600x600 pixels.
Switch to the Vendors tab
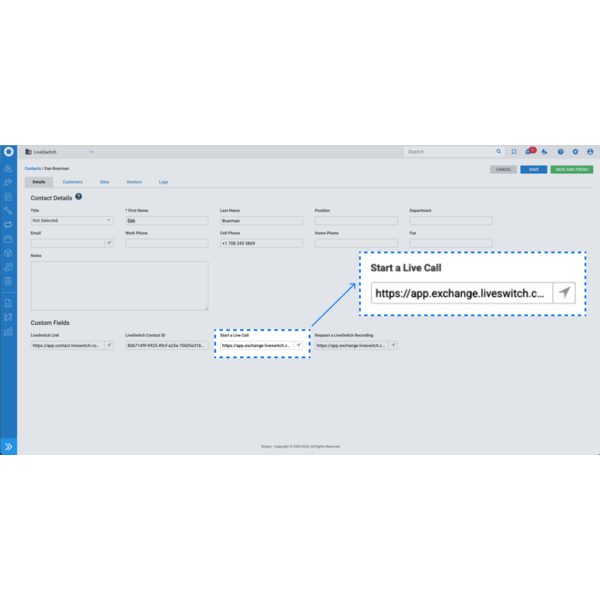pyautogui.click(x=133, y=182)
